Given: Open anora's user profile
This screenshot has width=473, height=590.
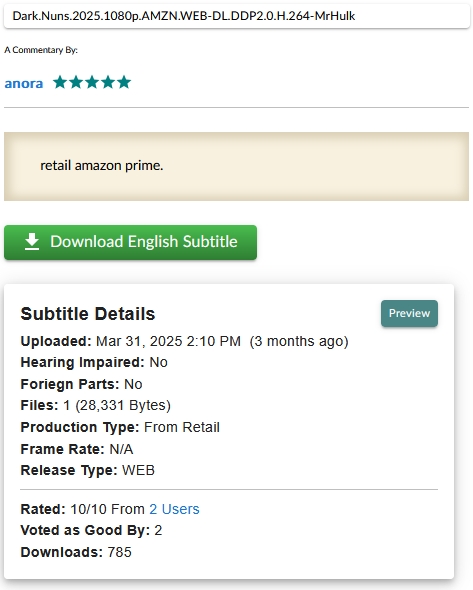Looking at the screenshot, I should pyautogui.click(x=24, y=83).
